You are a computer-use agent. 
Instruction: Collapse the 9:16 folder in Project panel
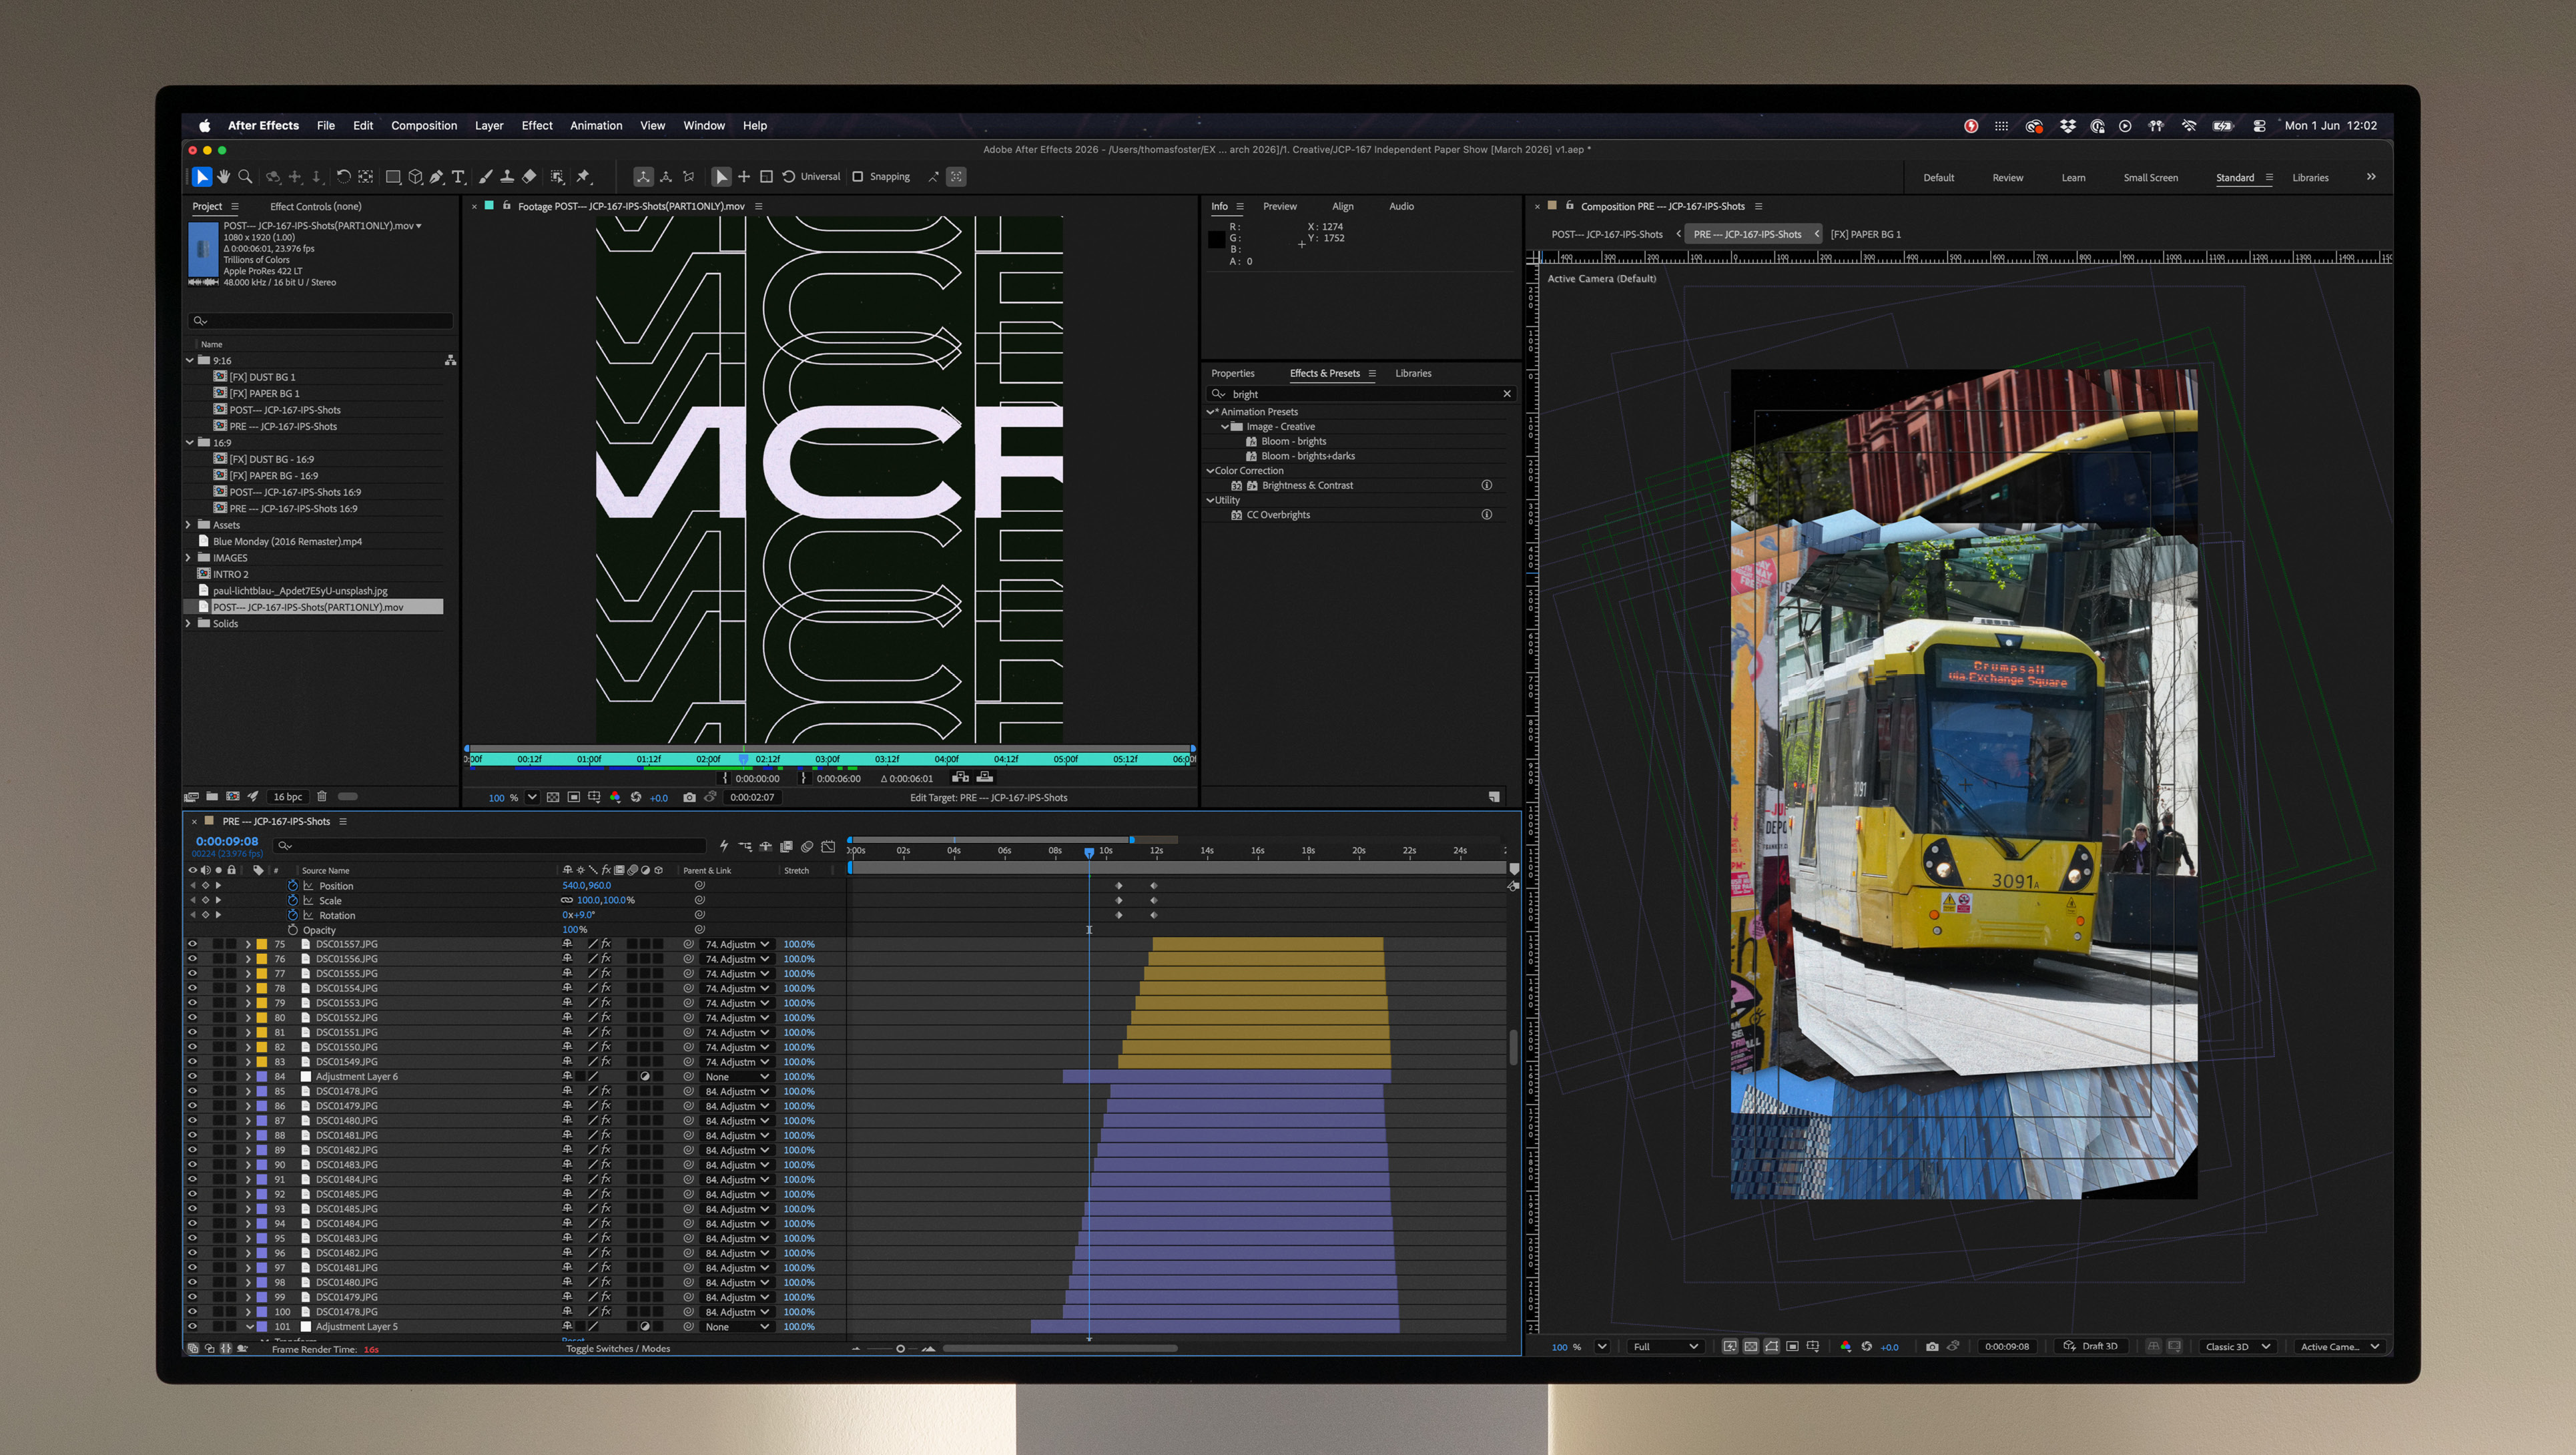click(x=190, y=360)
